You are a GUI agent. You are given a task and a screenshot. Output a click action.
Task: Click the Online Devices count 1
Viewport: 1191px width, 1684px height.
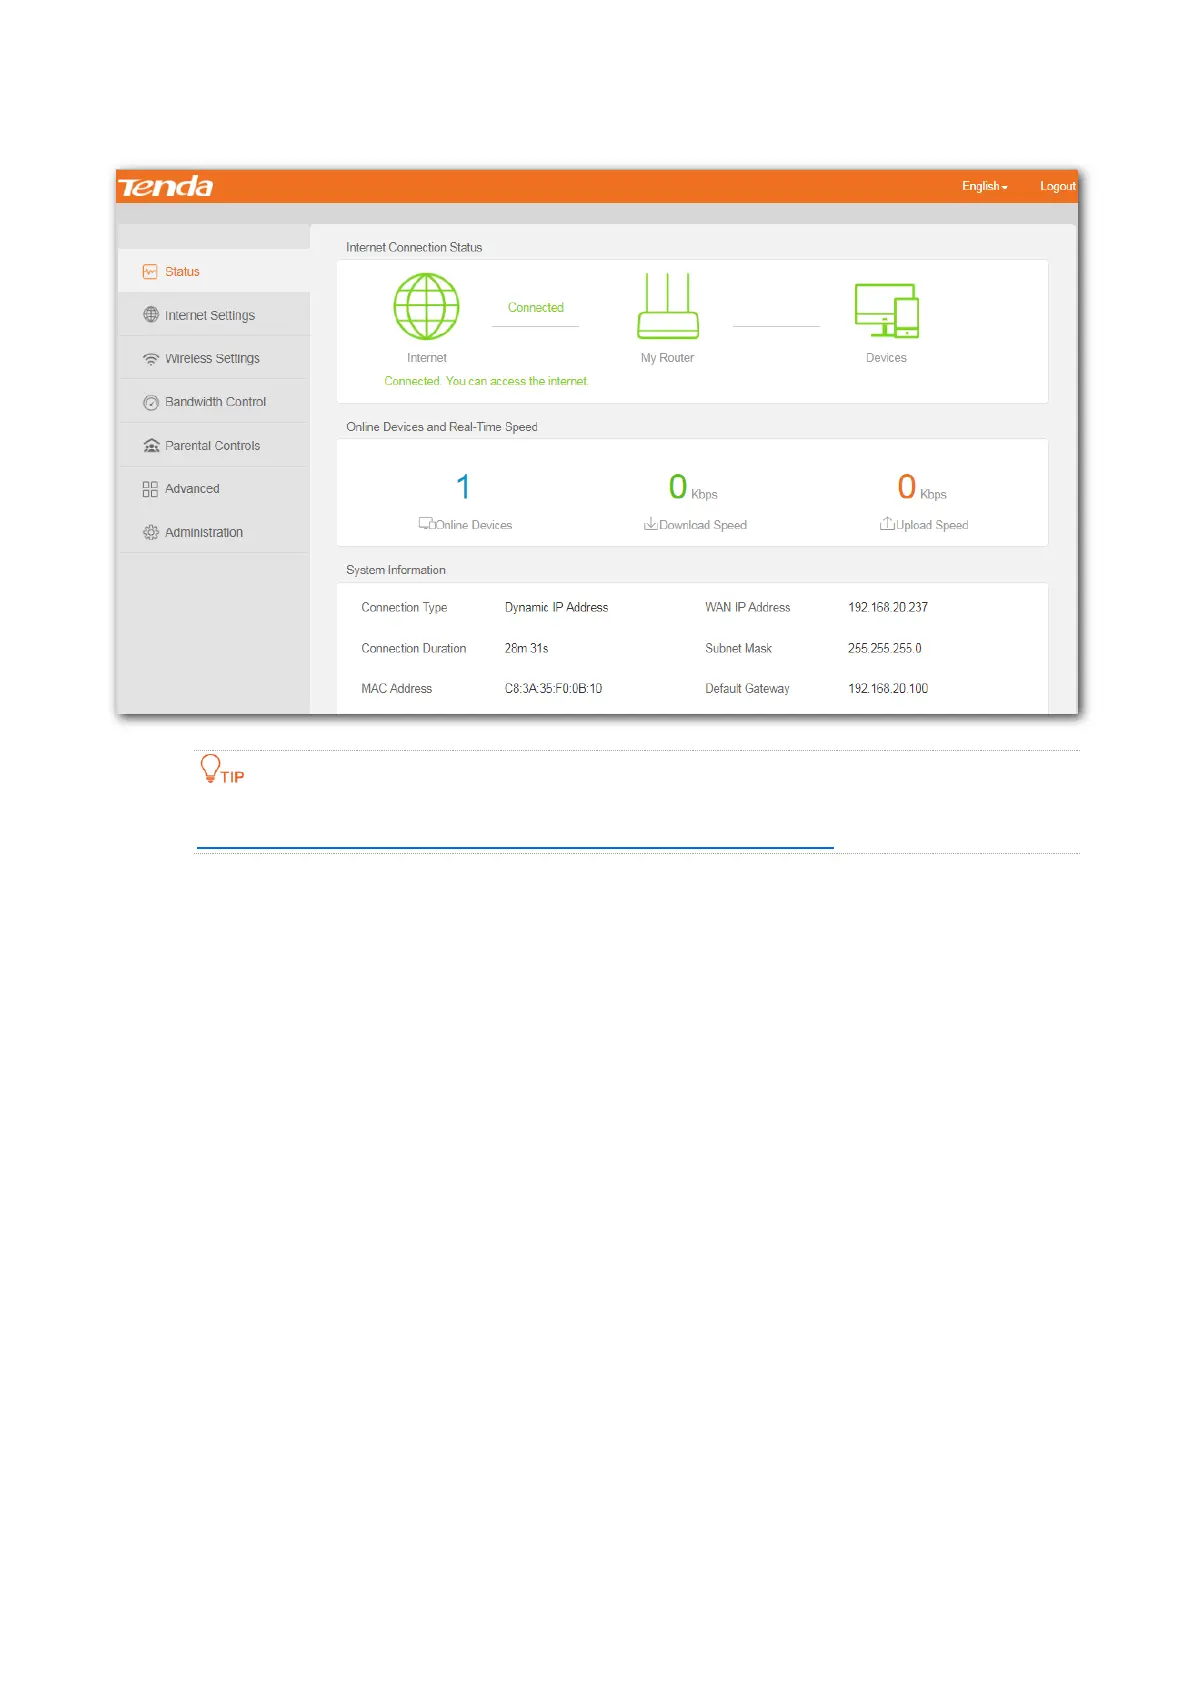click(x=463, y=487)
